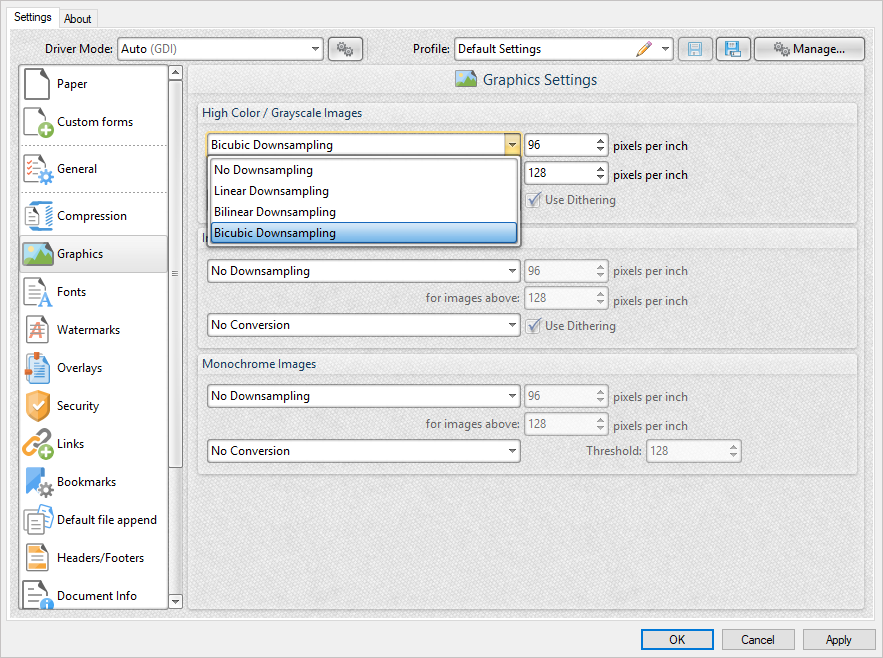Screen dimensions: 883x658
Task: Click the OK button
Action: tap(677, 639)
